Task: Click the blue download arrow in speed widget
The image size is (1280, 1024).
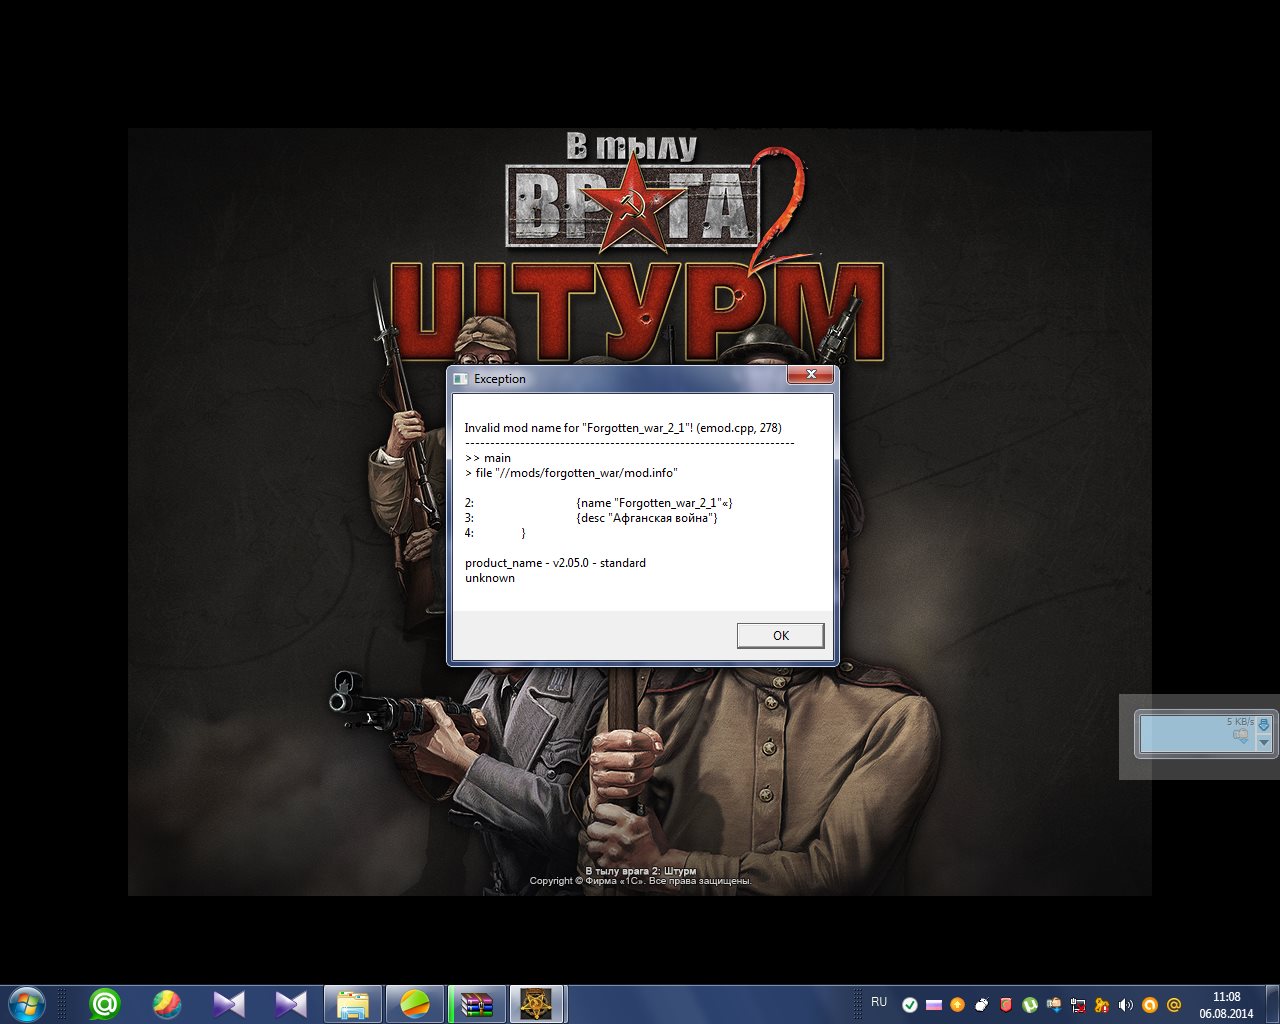Action: (1263, 725)
